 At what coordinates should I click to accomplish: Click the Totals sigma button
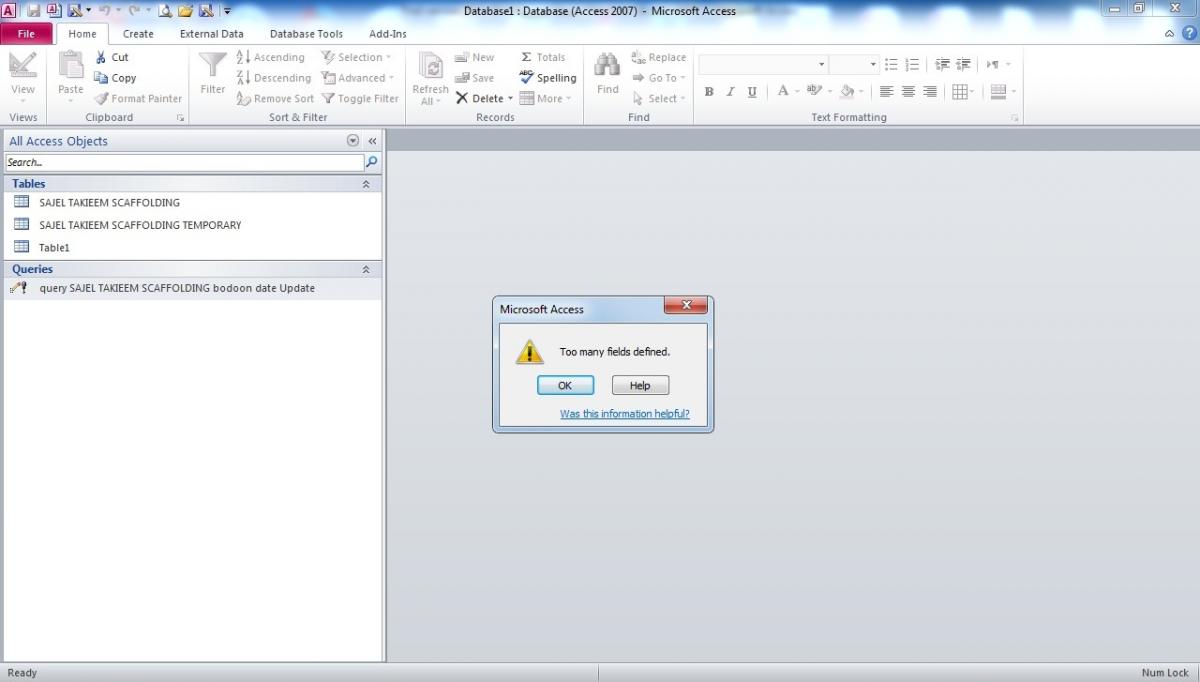[x=543, y=57]
